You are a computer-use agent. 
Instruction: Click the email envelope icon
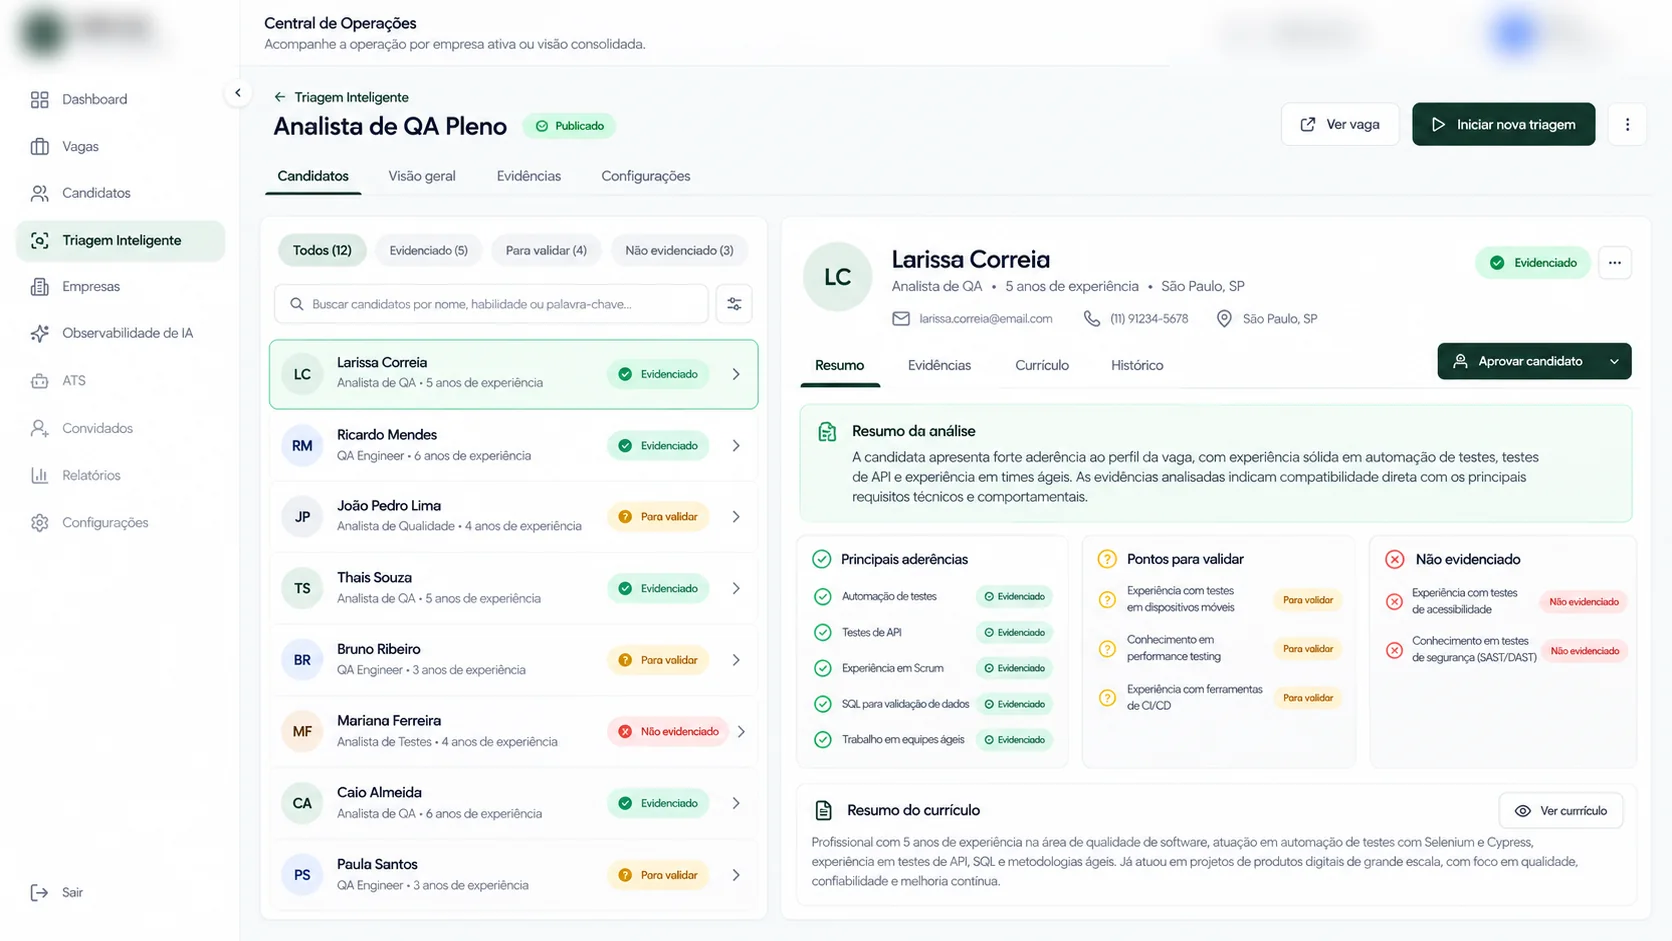[901, 318]
